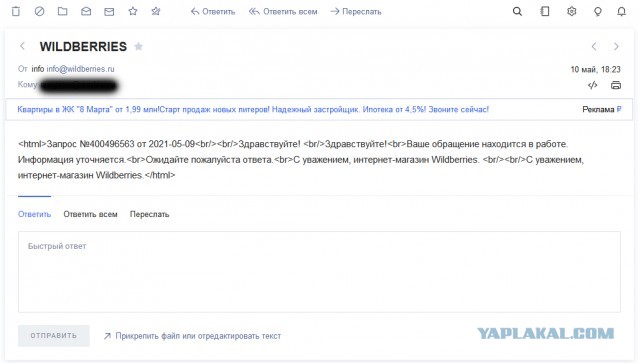Mark as unread closed-envelope icon
Image resolution: width=640 pixels, height=363 pixels.
(x=109, y=12)
